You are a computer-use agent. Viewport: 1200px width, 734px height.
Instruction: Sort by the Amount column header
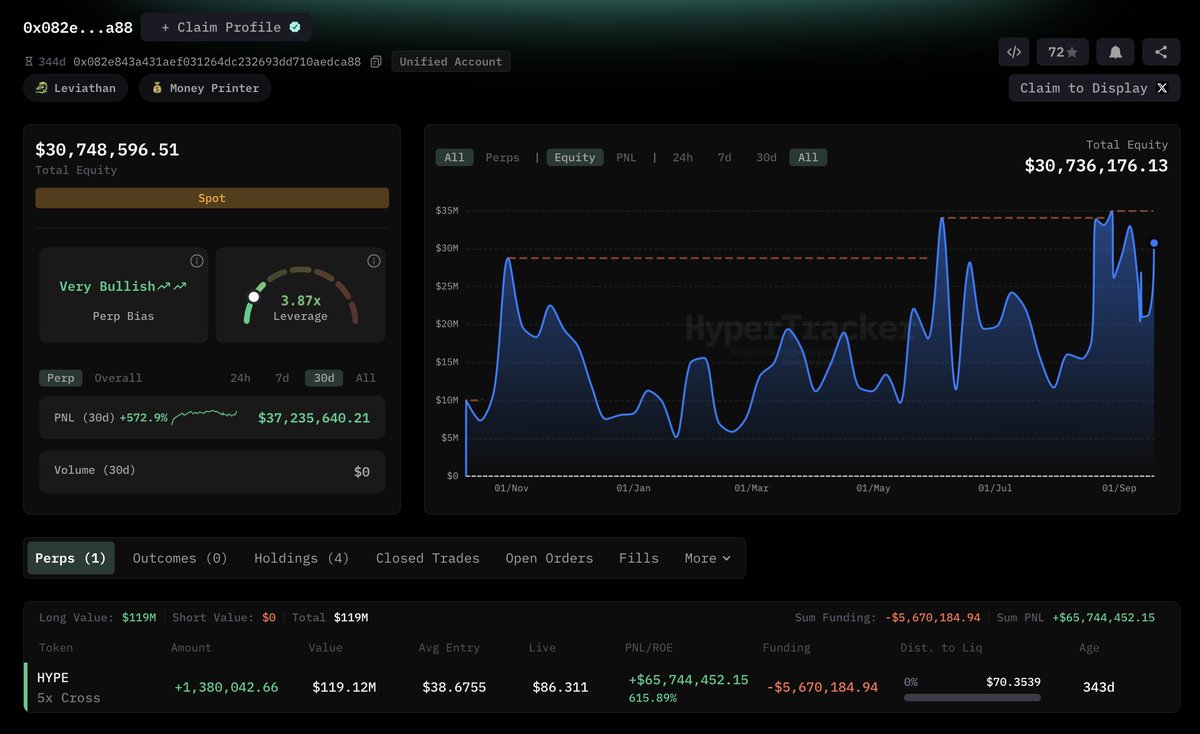coord(191,647)
